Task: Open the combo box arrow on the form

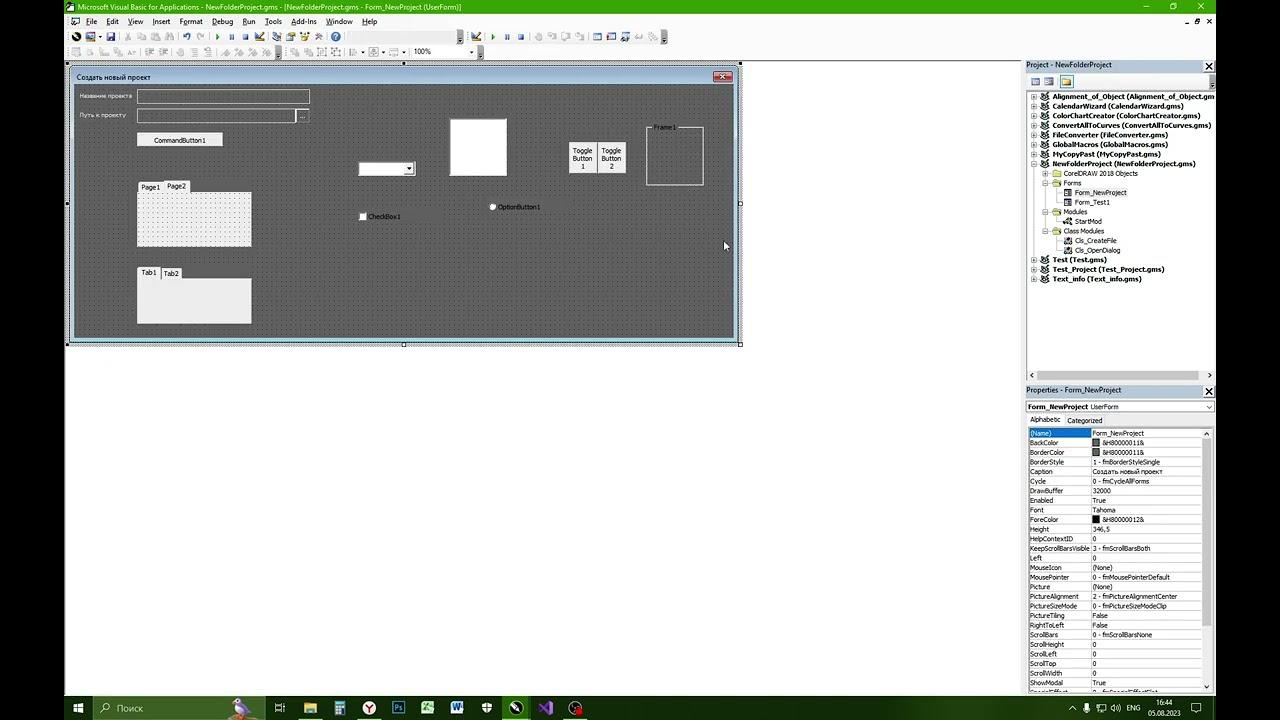Action: (x=409, y=169)
